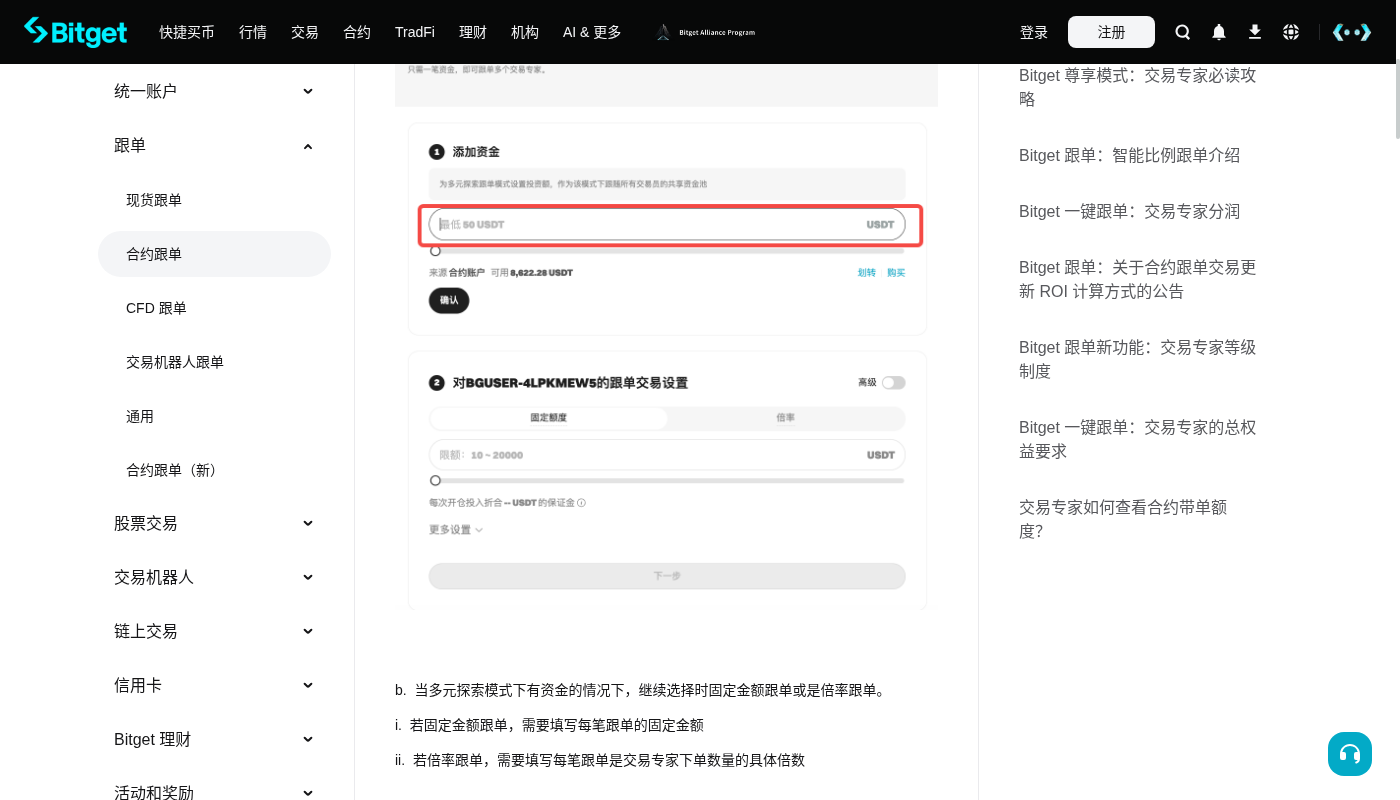
Task: Select 合约跟单 sidebar item
Action: 214,254
